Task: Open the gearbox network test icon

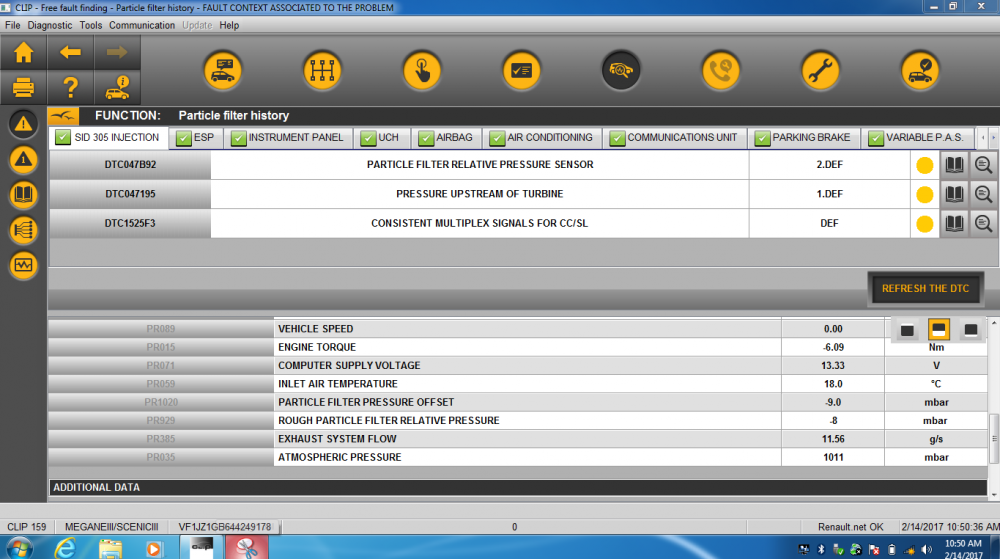Action: (x=322, y=70)
